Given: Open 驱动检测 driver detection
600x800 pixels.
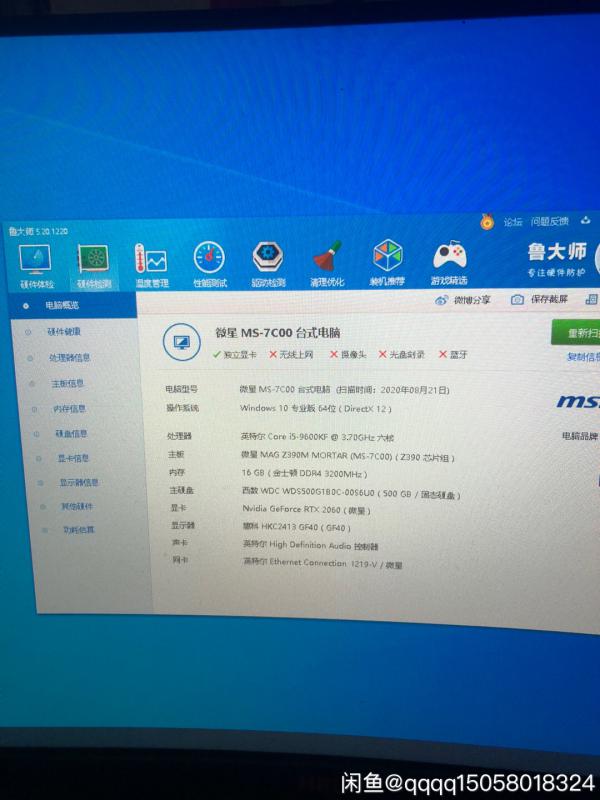Looking at the screenshot, I should [268, 264].
